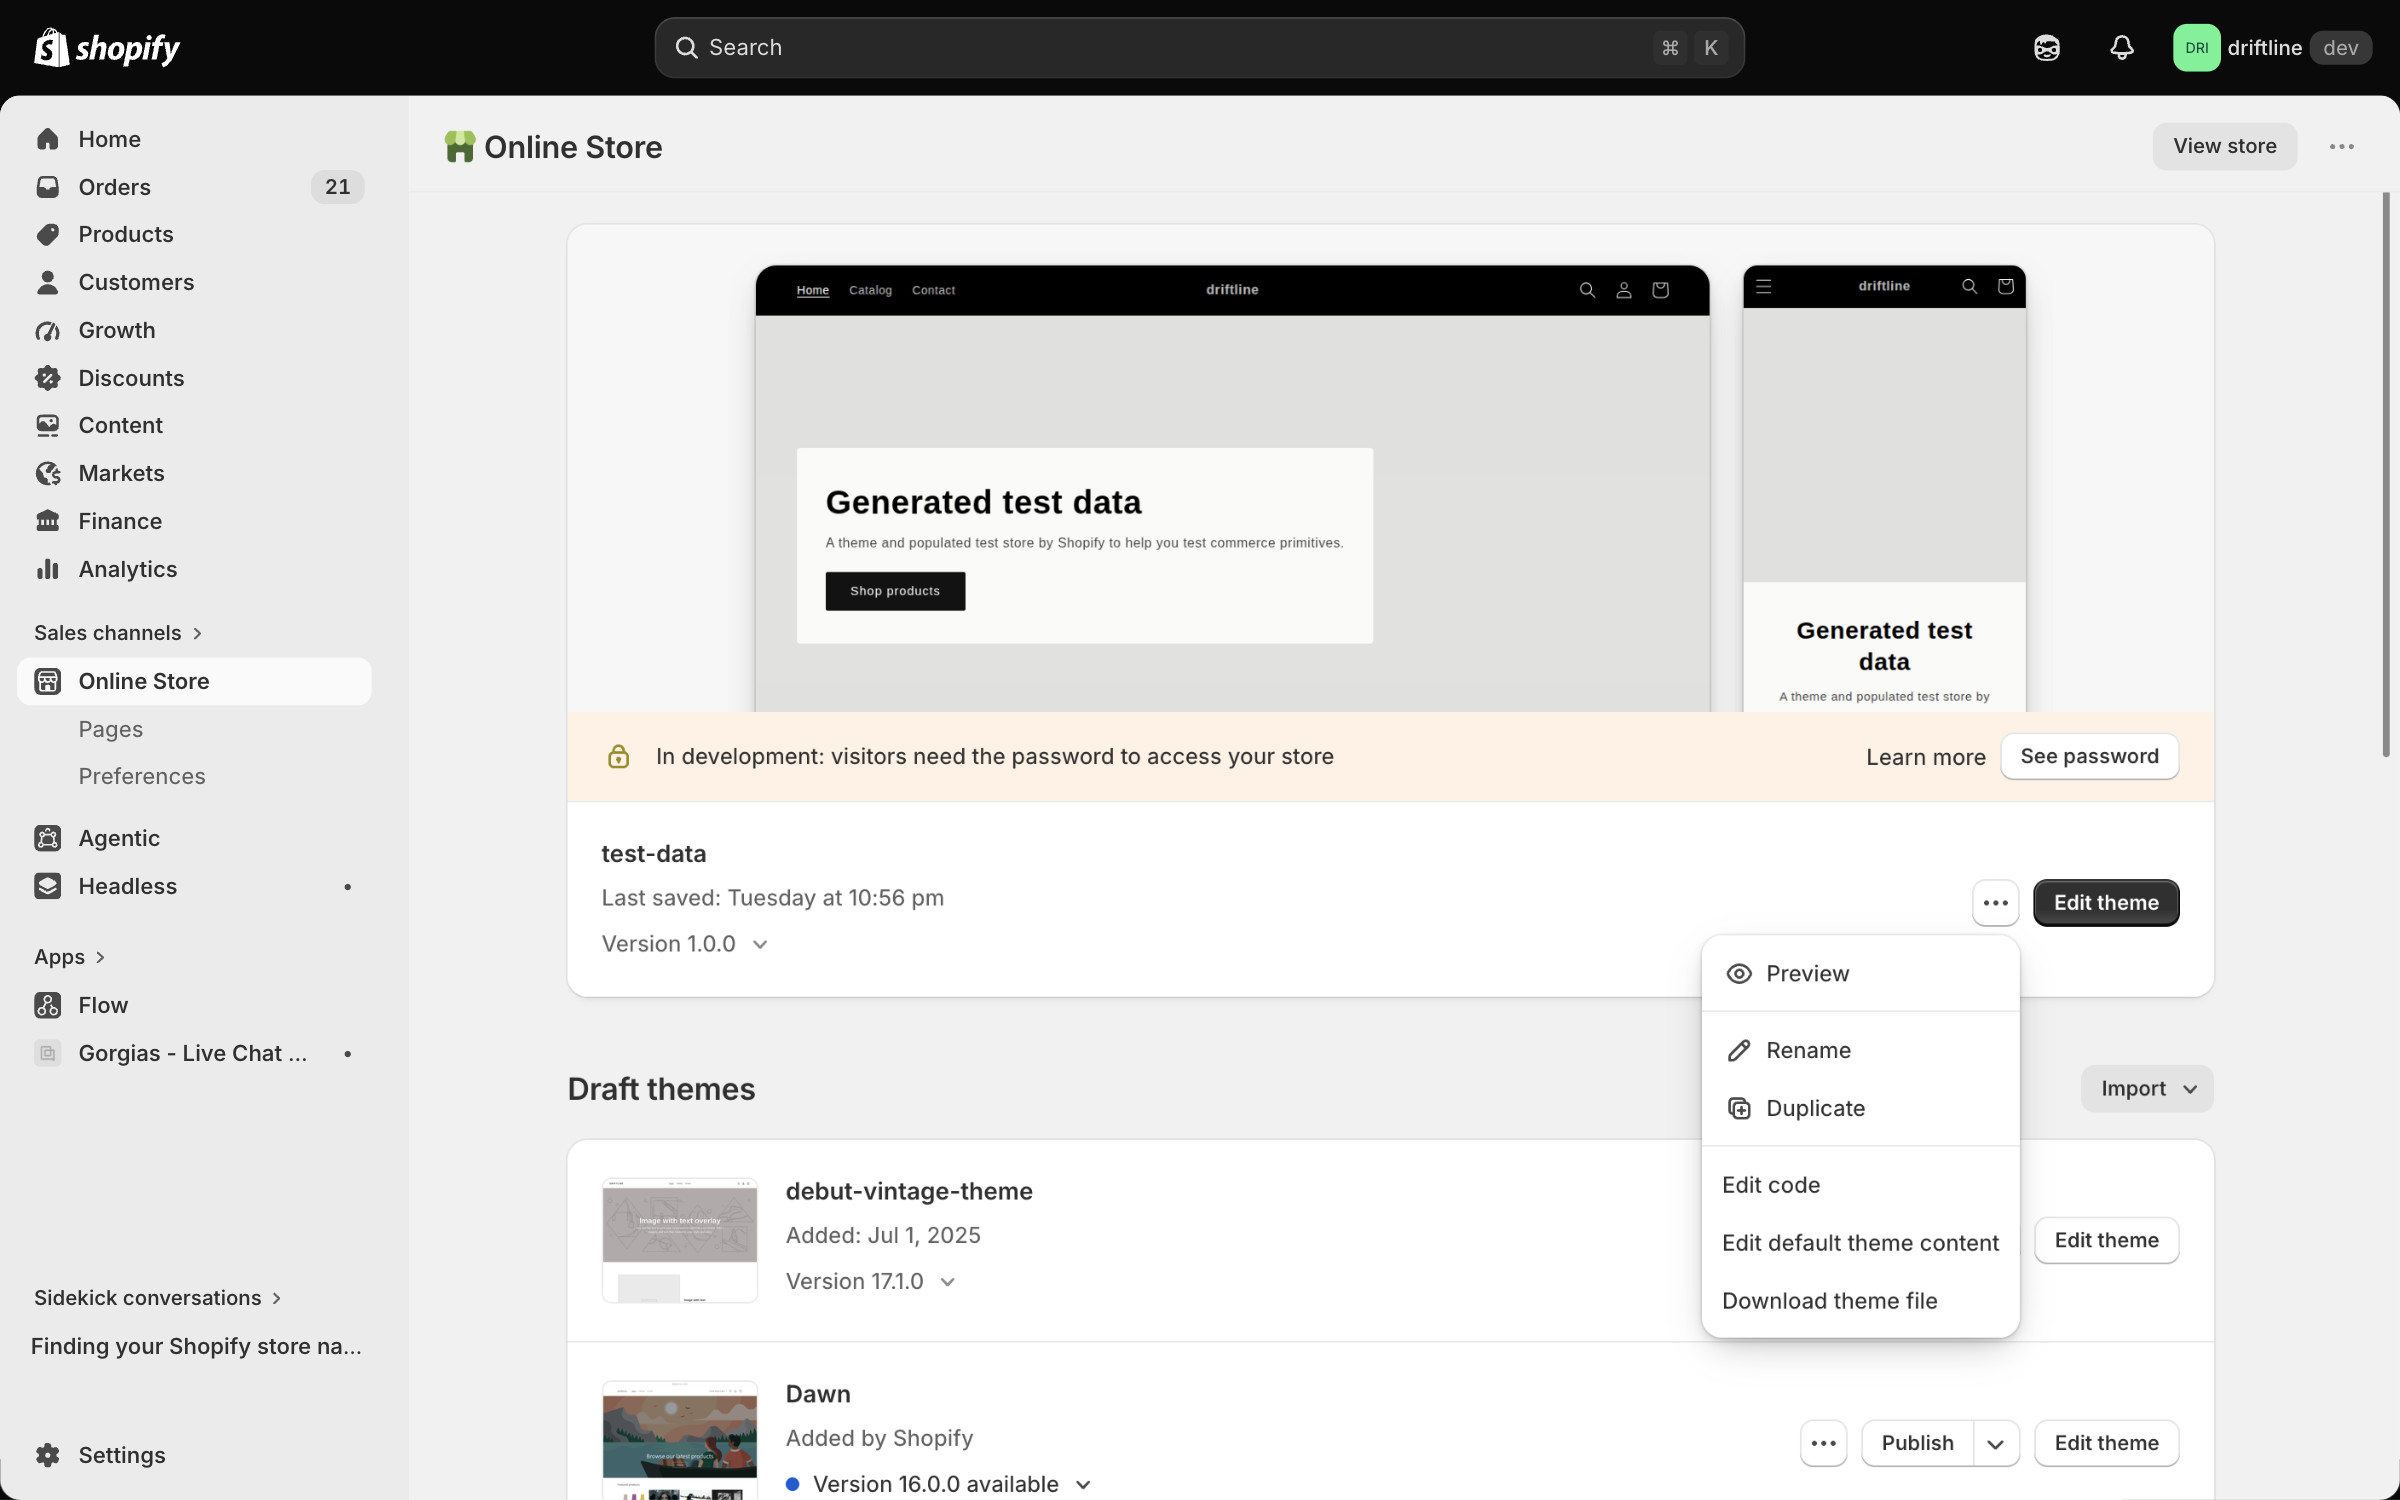The image size is (2400, 1500).
Task: Click the mobile preview hamburger menu icon
Action: tap(1763, 286)
